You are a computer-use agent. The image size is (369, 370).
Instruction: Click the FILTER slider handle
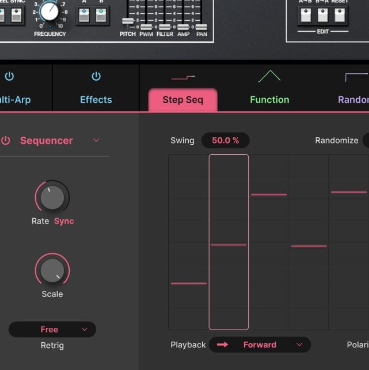(x=165, y=27)
